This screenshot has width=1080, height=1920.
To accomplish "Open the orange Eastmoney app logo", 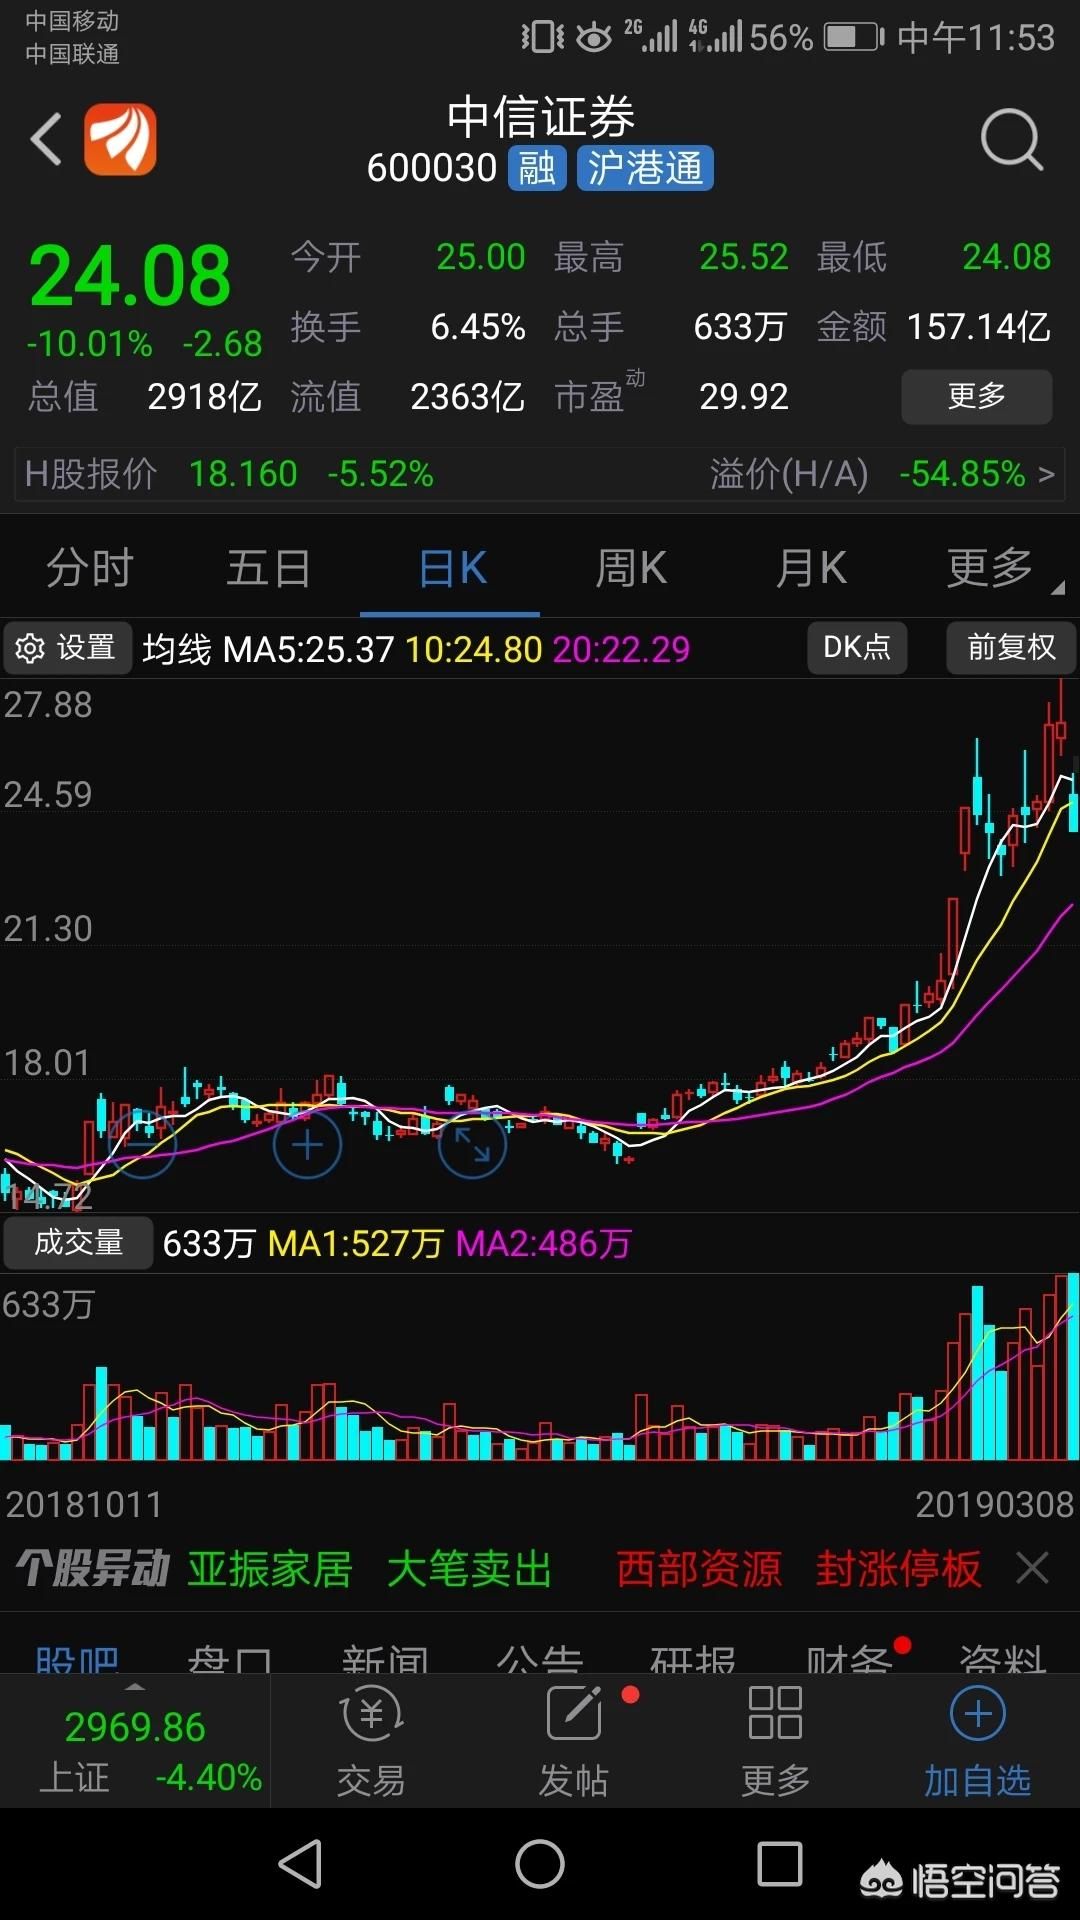I will point(120,139).
